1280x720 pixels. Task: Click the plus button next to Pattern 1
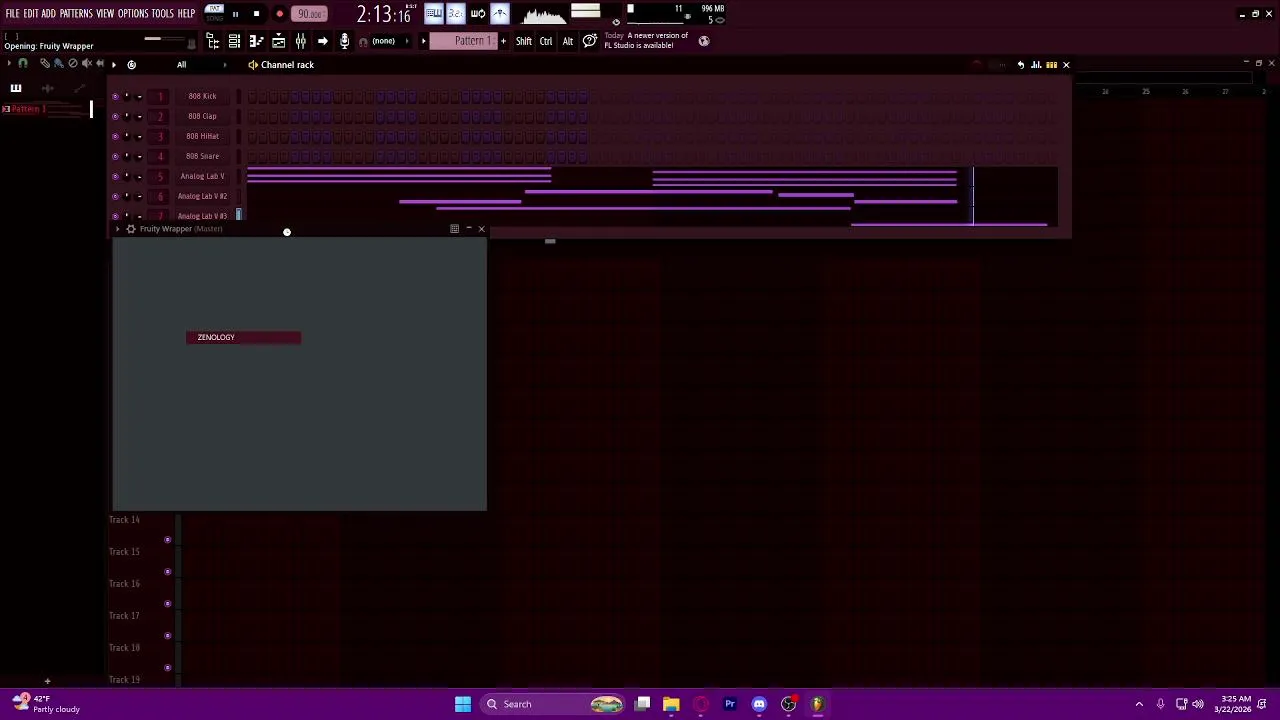tap(503, 41)
